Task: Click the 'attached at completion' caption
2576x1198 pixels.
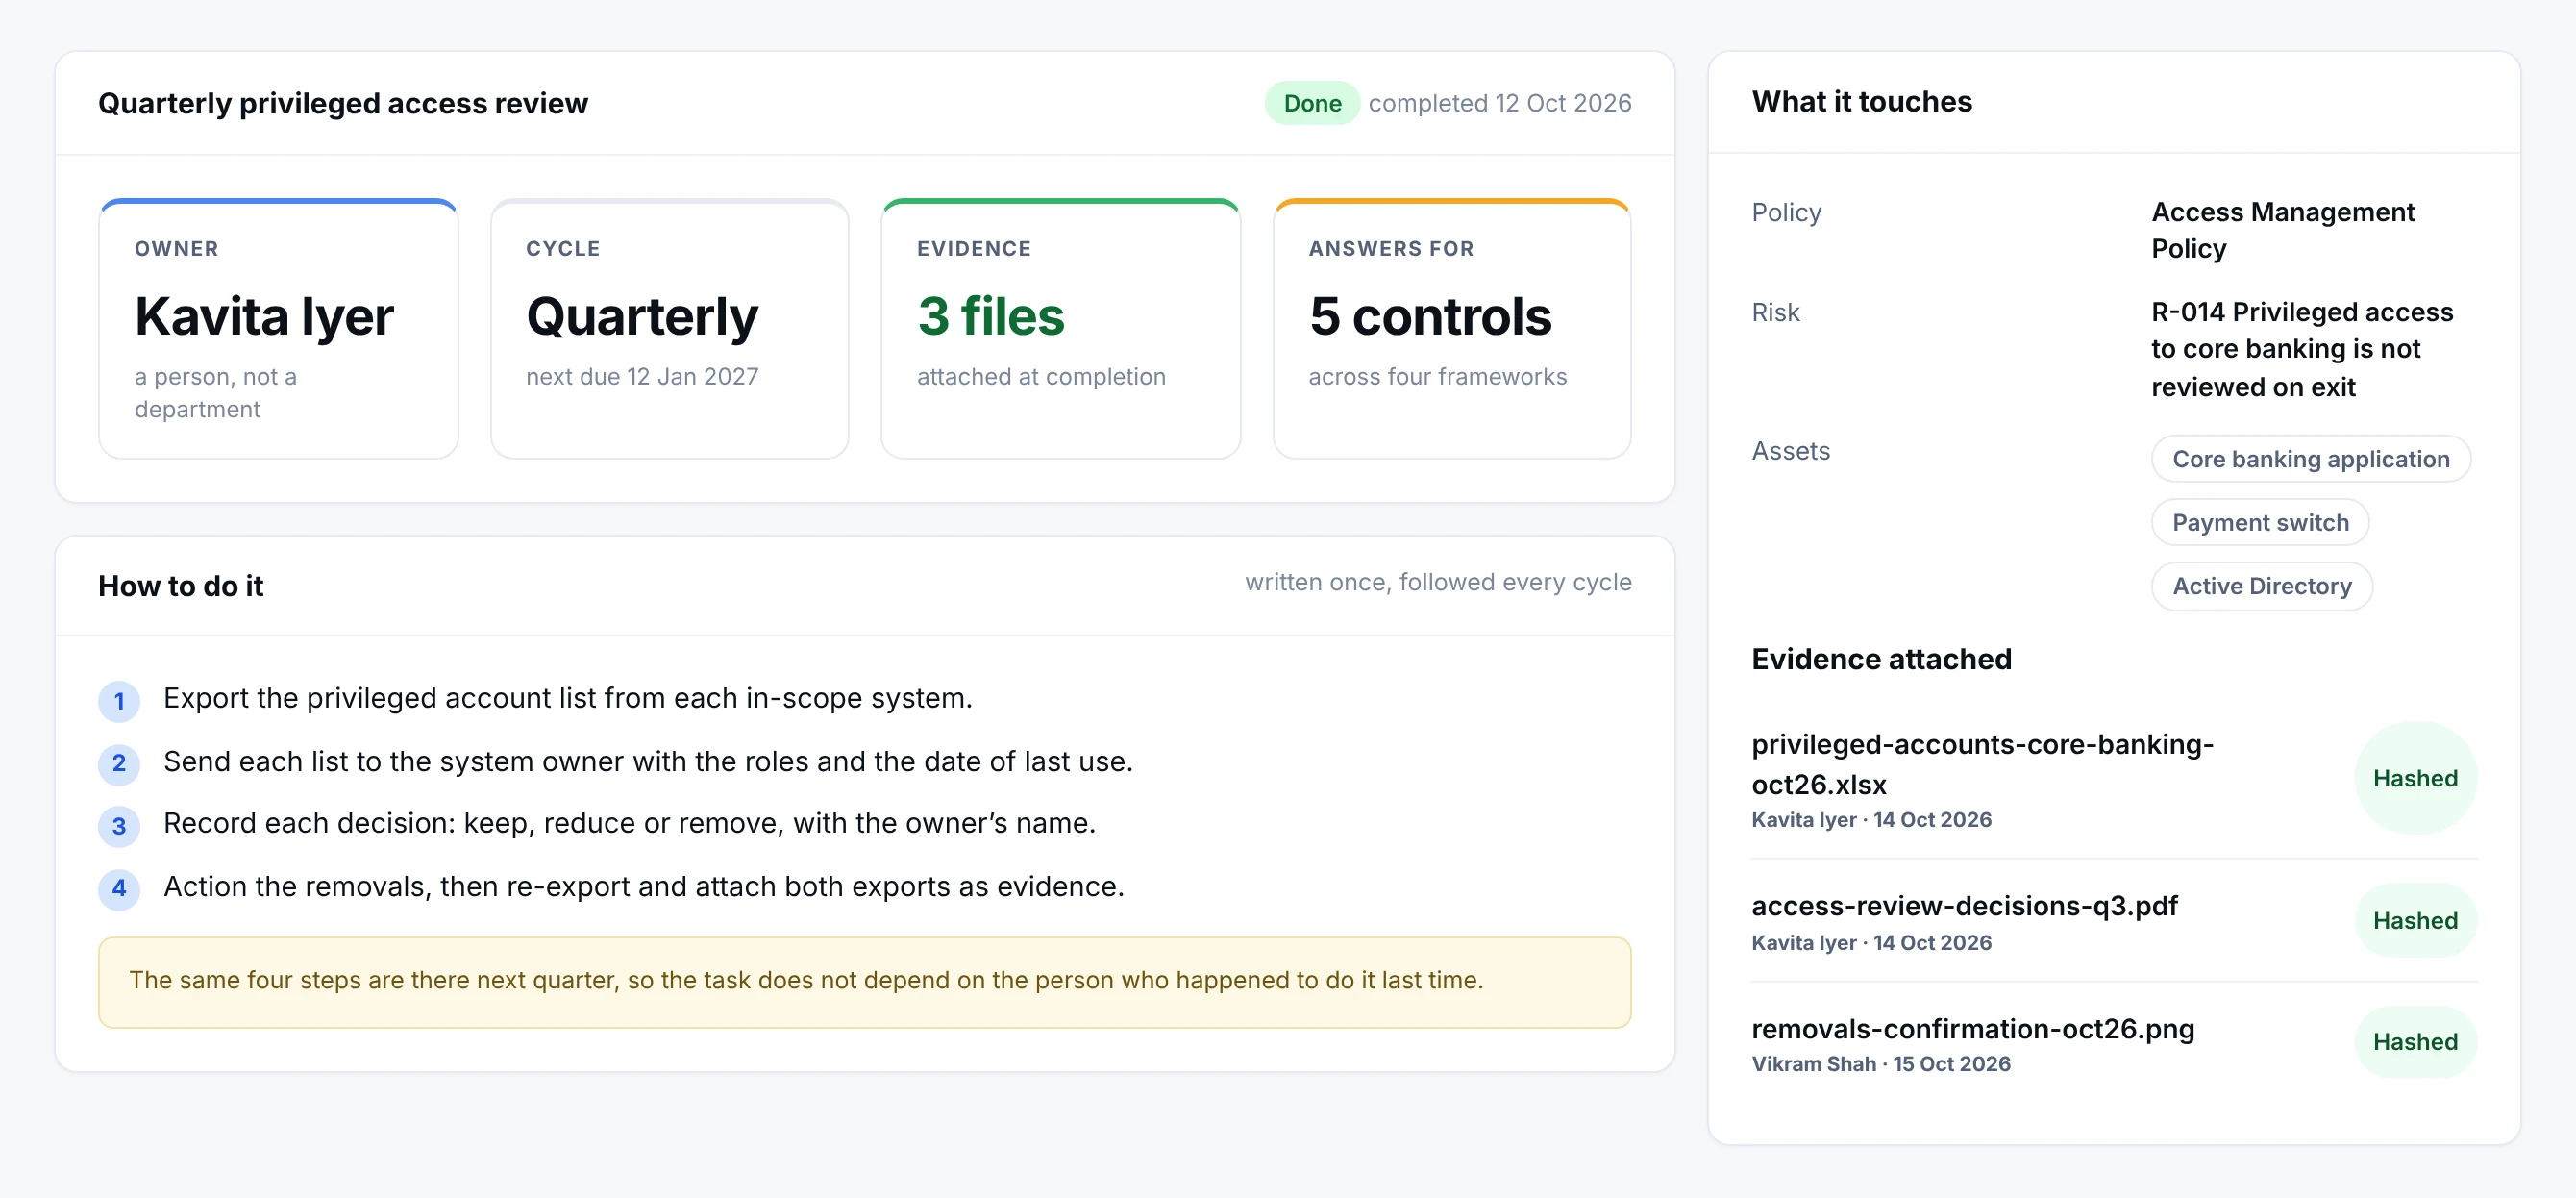Action: tap(1041, 376)
